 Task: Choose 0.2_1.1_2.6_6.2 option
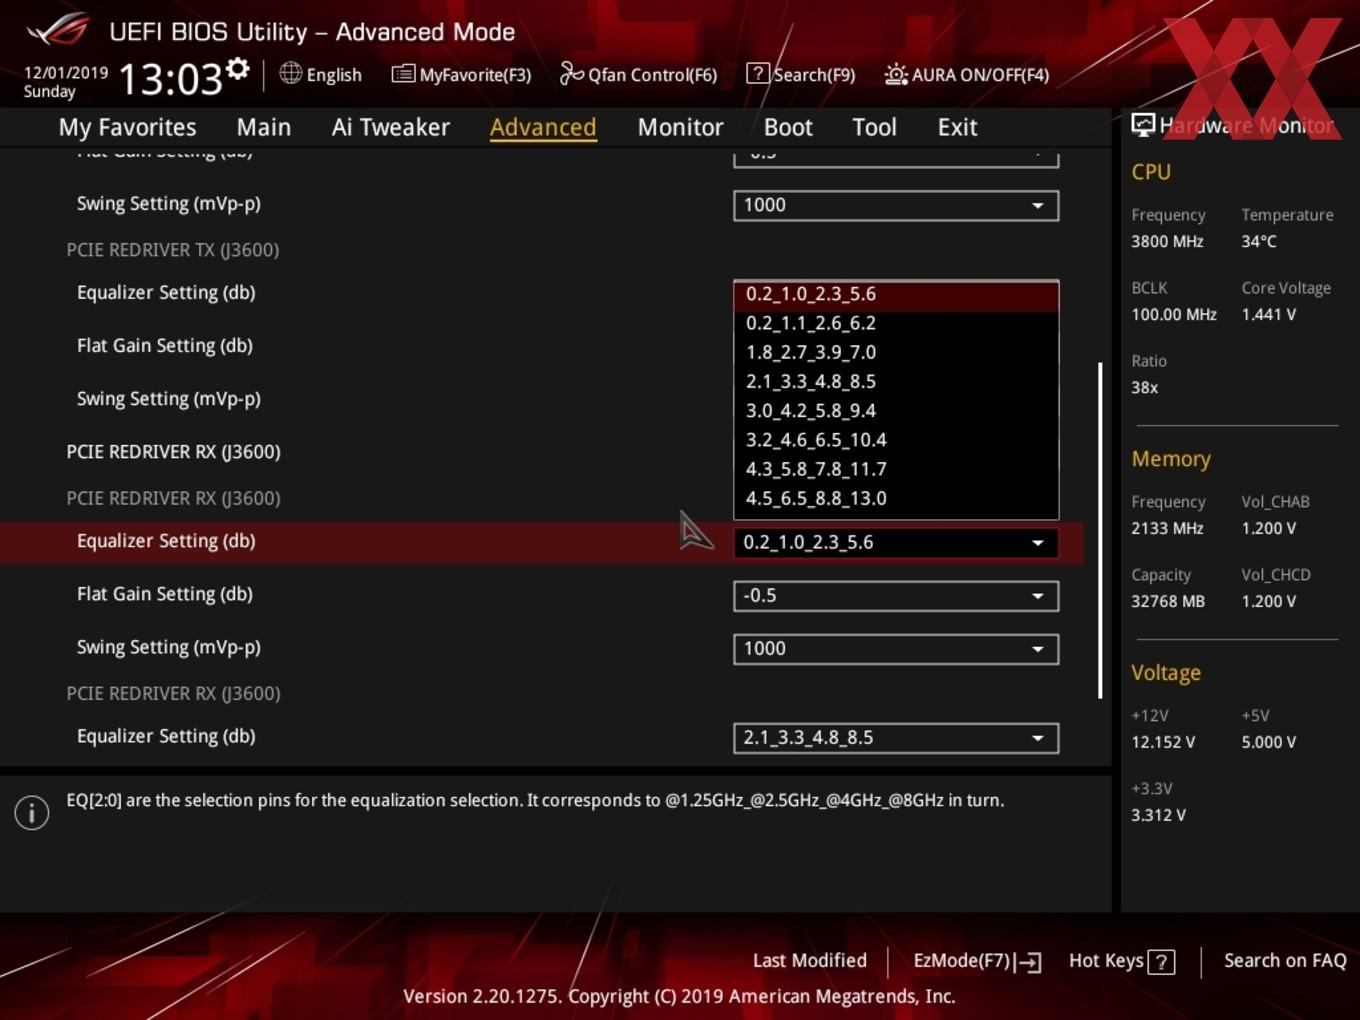[896, 323]
